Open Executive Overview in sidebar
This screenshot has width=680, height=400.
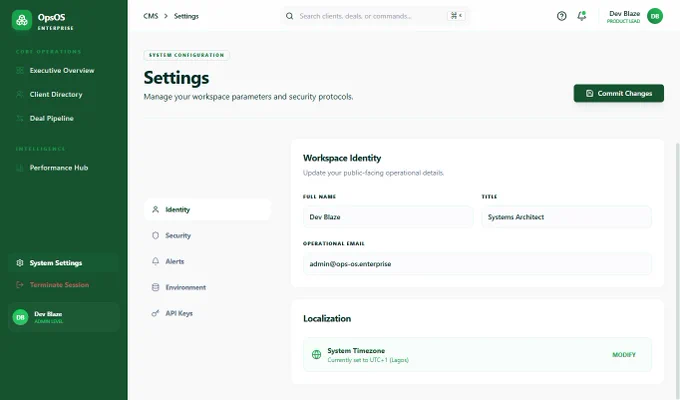[x=63, y=70]
